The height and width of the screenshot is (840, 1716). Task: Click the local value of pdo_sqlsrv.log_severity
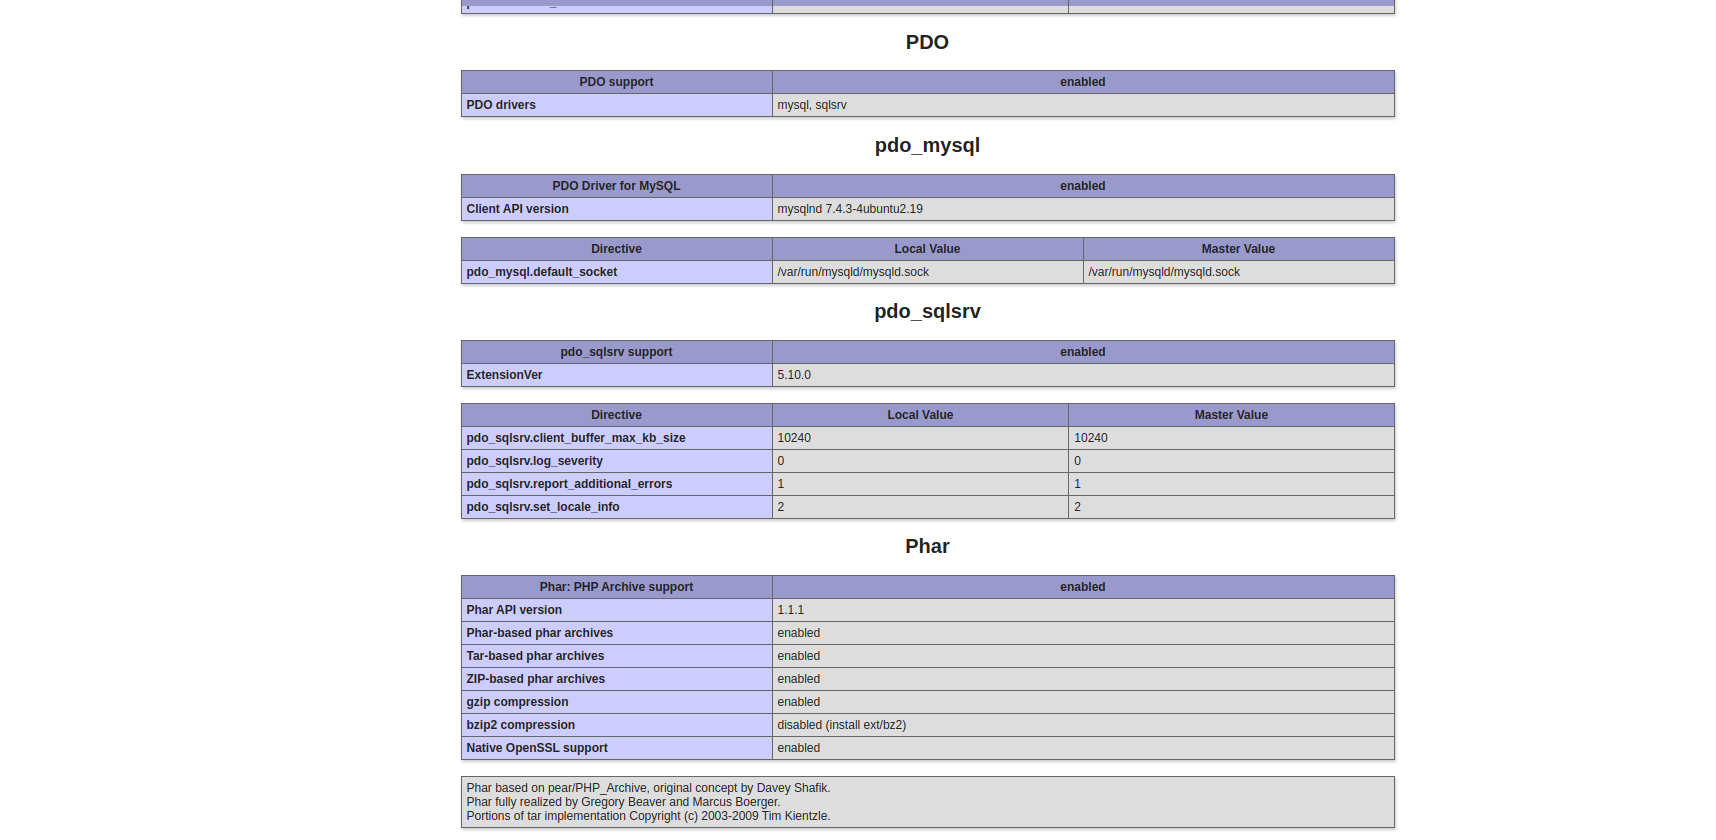[781, 461]
